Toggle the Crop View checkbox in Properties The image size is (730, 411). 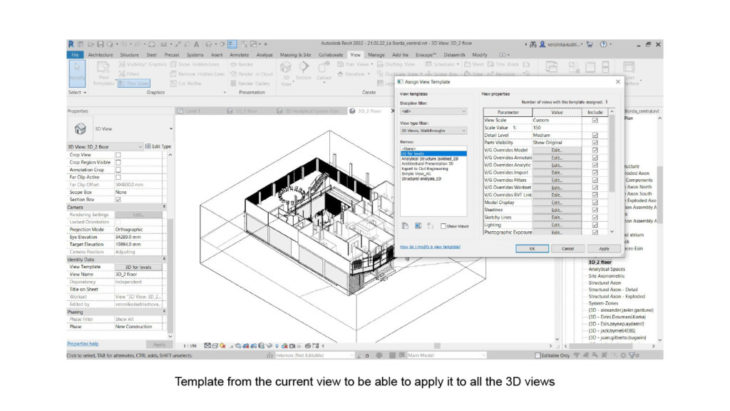117,155
